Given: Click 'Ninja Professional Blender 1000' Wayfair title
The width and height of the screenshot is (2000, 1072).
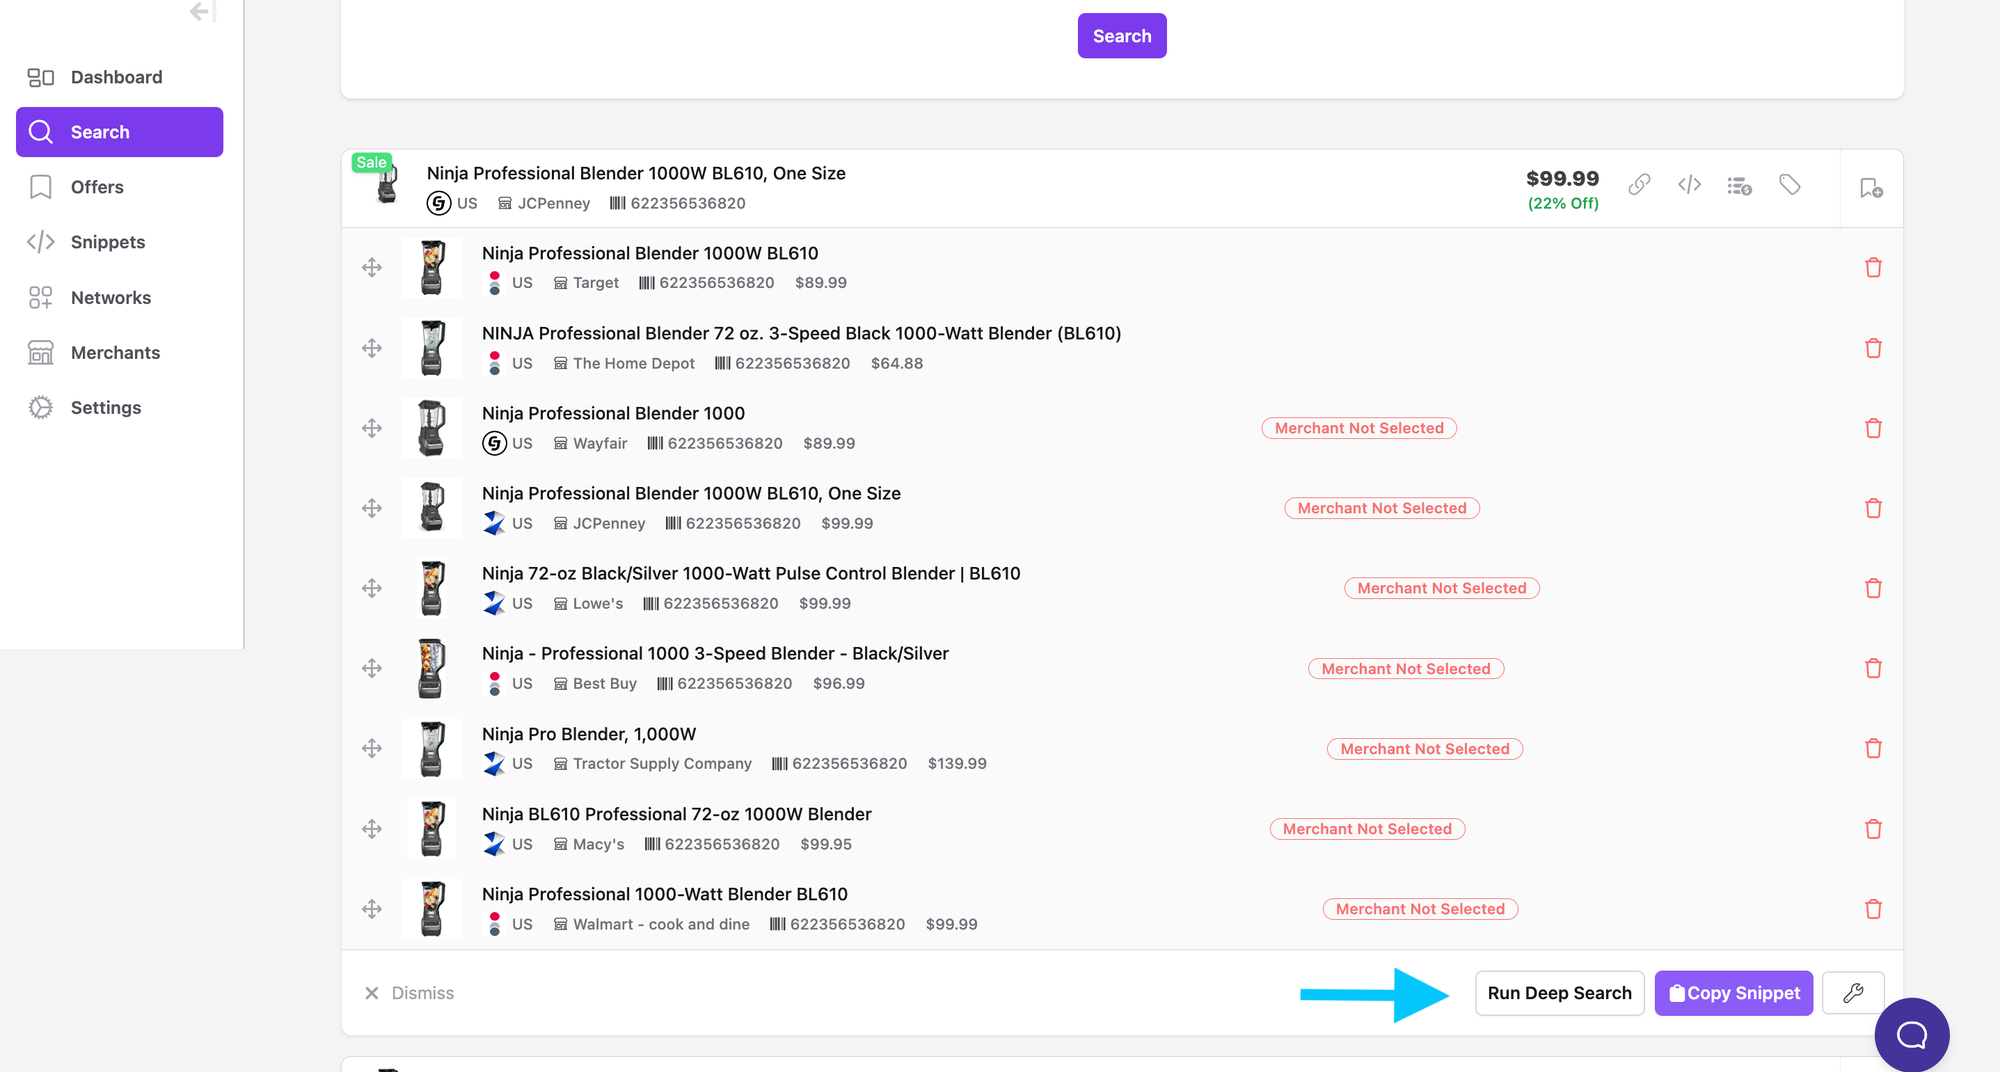Looking at the screenshot, I should tap(613, 413).
